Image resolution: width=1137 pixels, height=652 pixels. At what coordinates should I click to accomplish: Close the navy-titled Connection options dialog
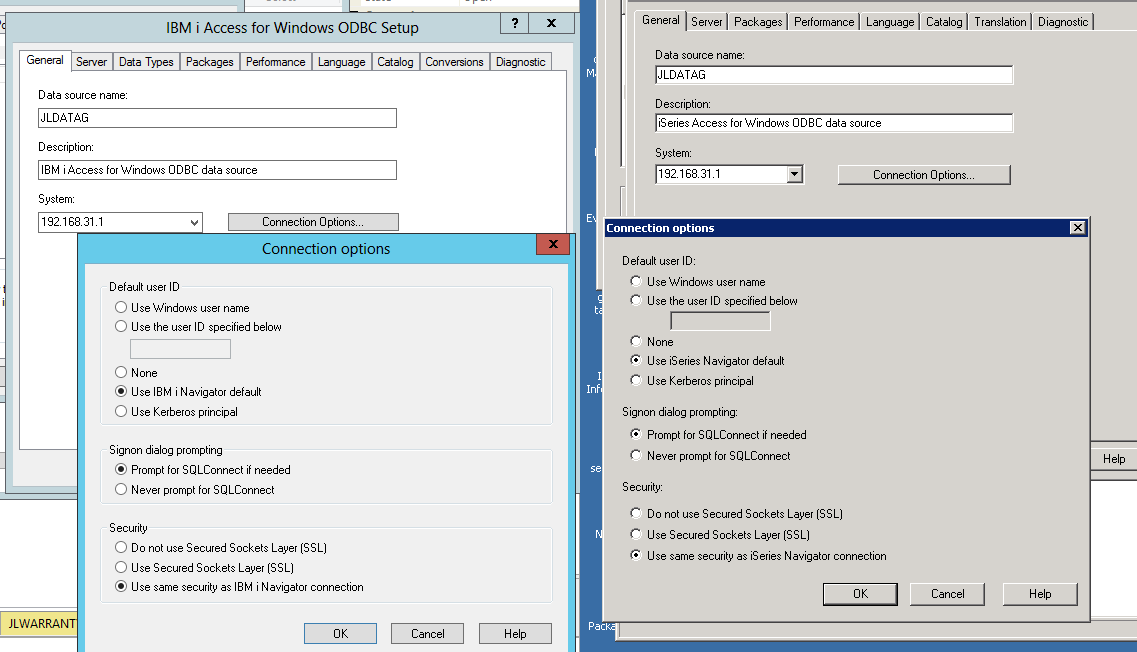1078,228
